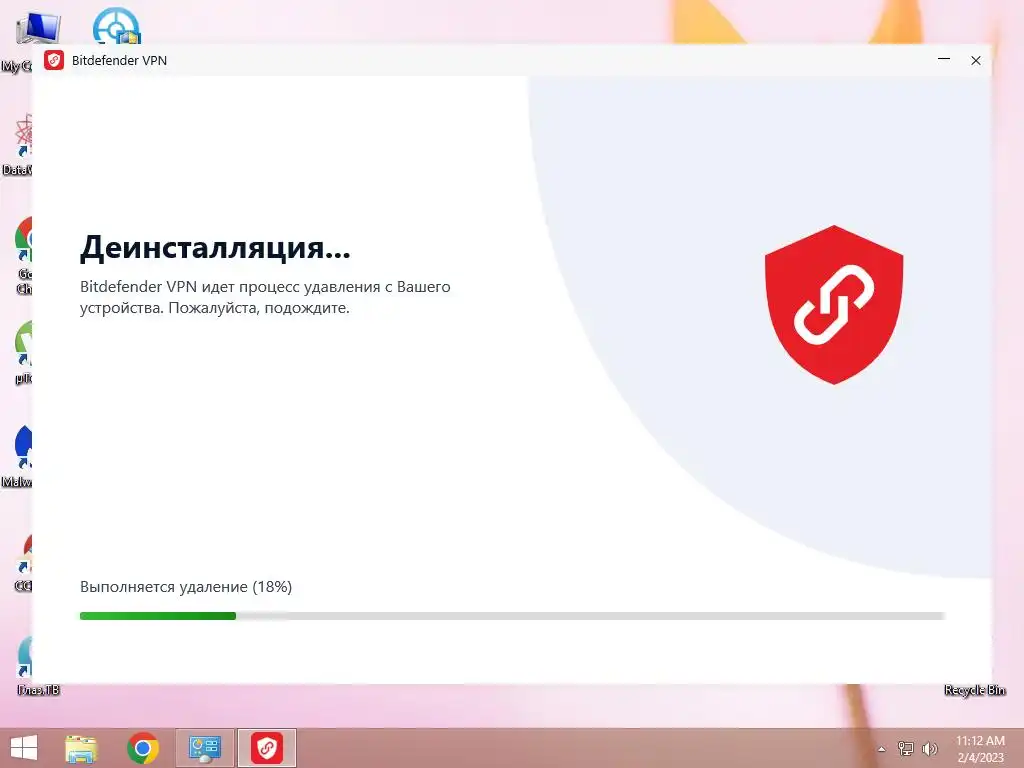Click the 'Выполняется удаление (18%)' status text
The width and height of the screenshot is (1024, 768).
(x=186, y=586)
